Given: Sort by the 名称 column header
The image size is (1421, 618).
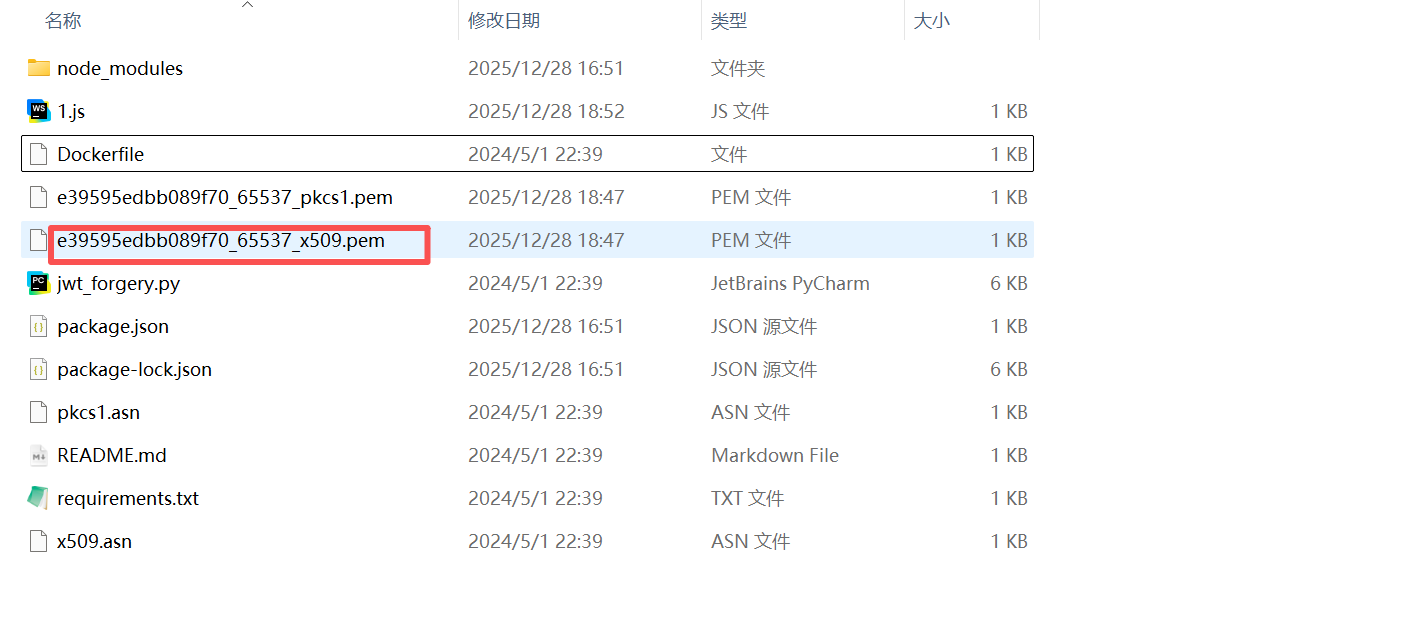Looking at the screenshot, I should pos(63,20).
